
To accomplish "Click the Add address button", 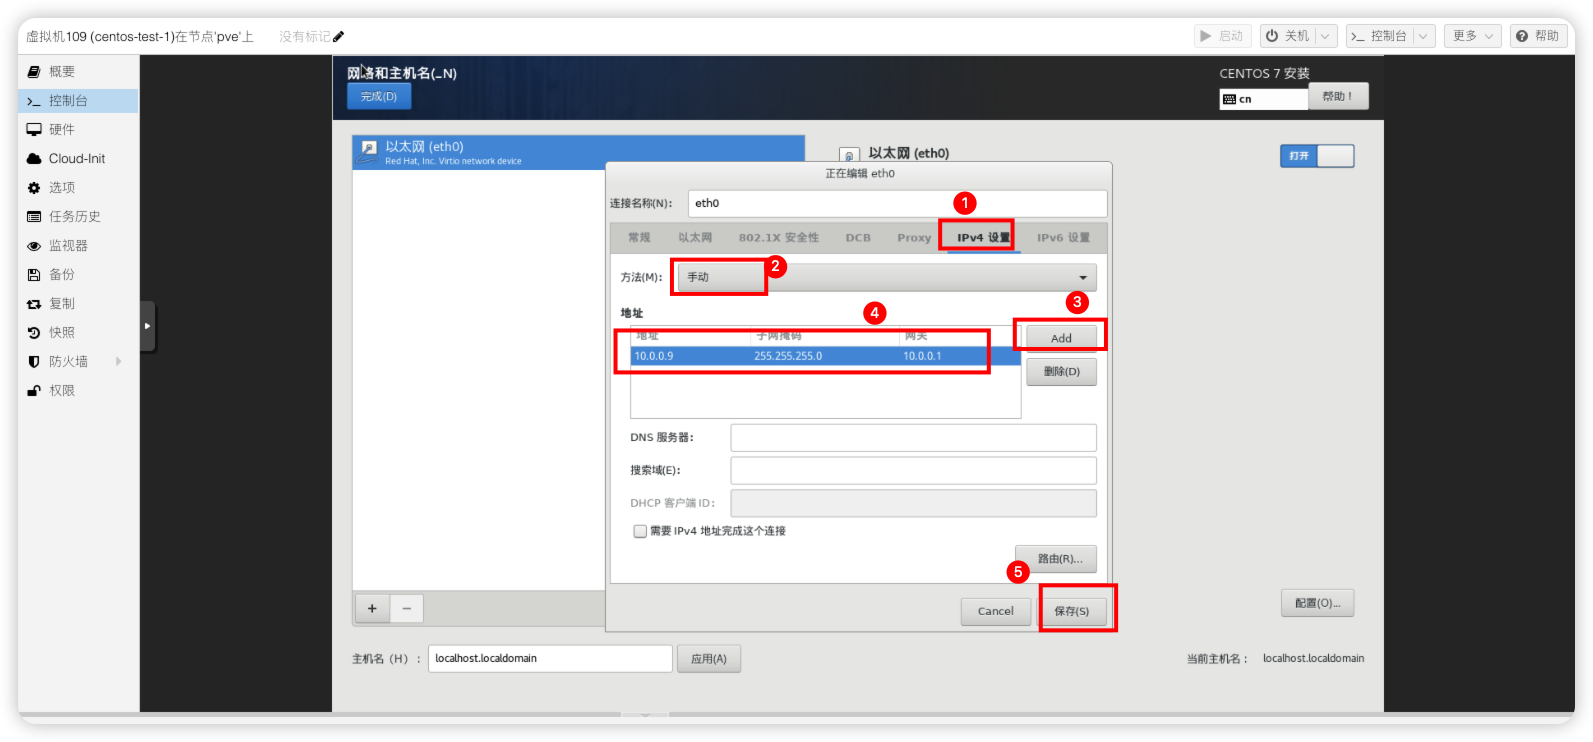I will tap(1061, 338).
